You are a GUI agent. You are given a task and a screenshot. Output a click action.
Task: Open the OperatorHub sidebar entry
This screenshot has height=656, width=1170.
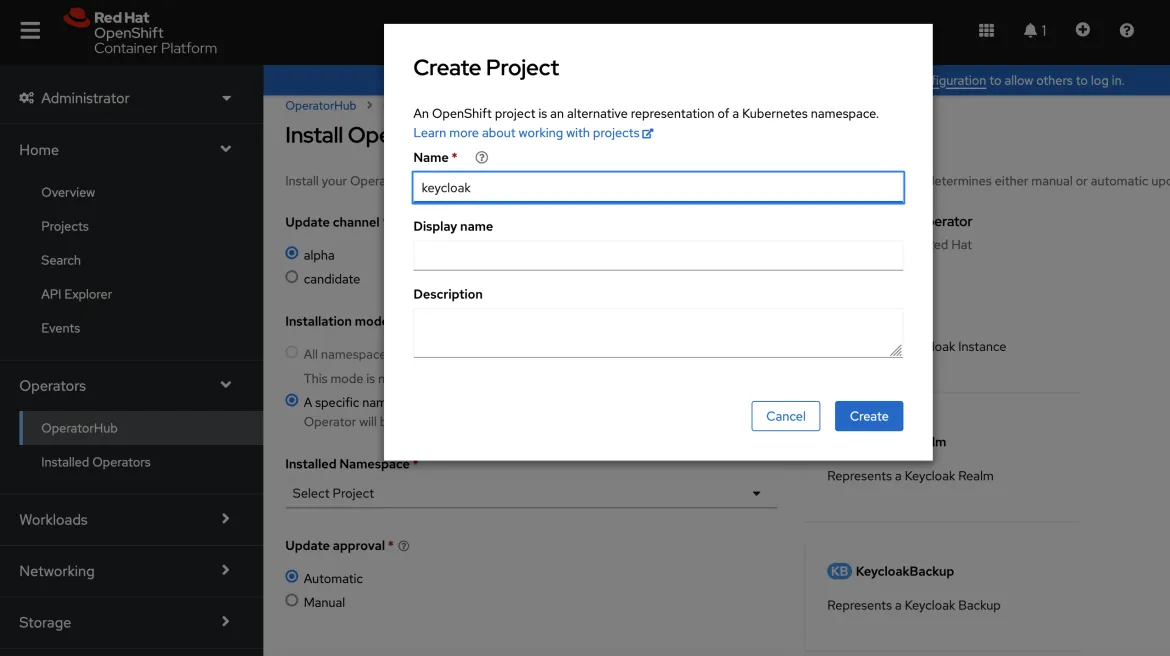82,428
